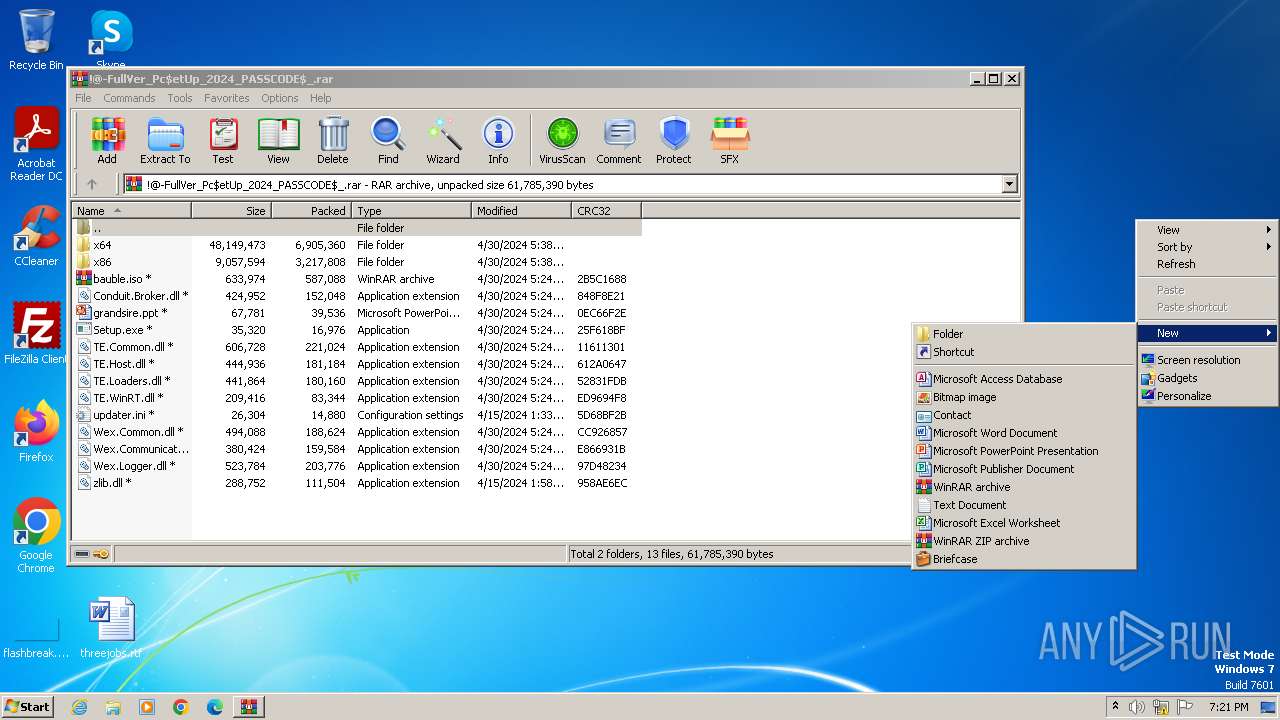Screen dimensions: 1280x720
Task: Create a new Briefcase
Action: coord(1024,559)
